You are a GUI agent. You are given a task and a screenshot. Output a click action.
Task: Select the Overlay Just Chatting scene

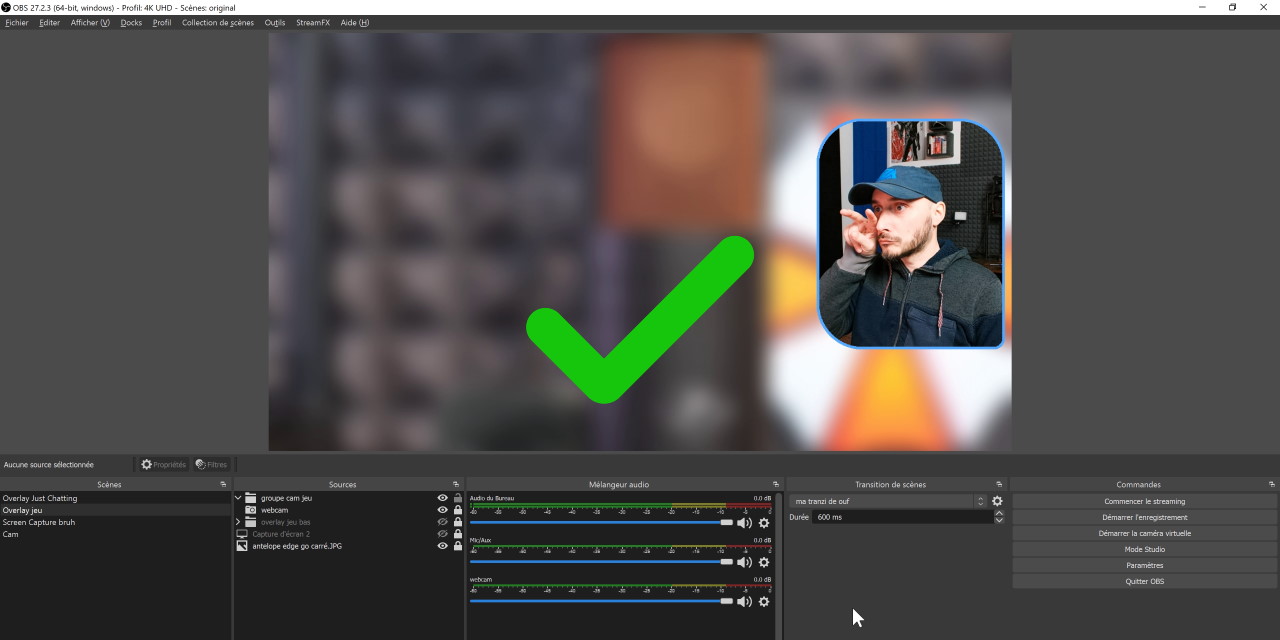(x=40, y=498)
